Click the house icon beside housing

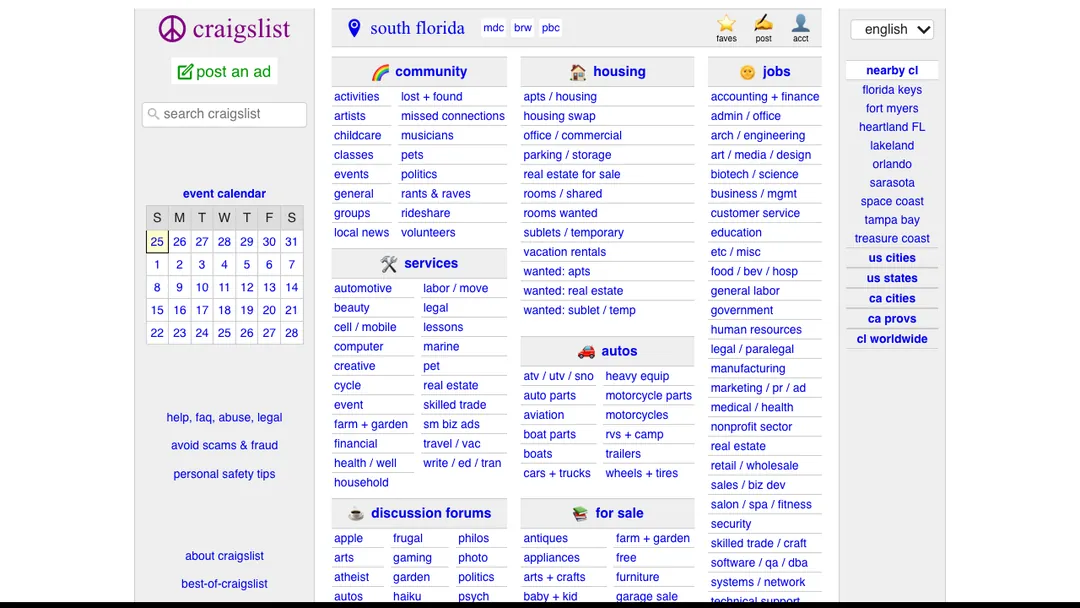(x=578, y=72)
